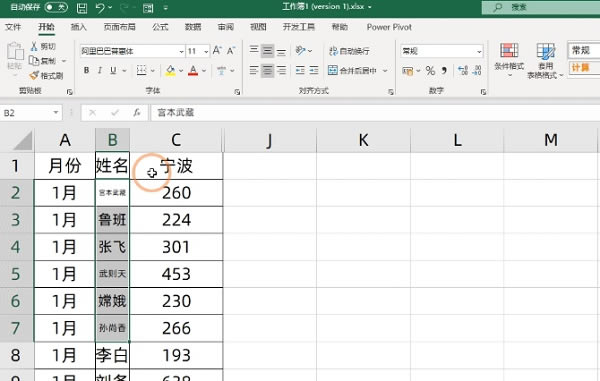Click the comma style icon

(444, 71)
